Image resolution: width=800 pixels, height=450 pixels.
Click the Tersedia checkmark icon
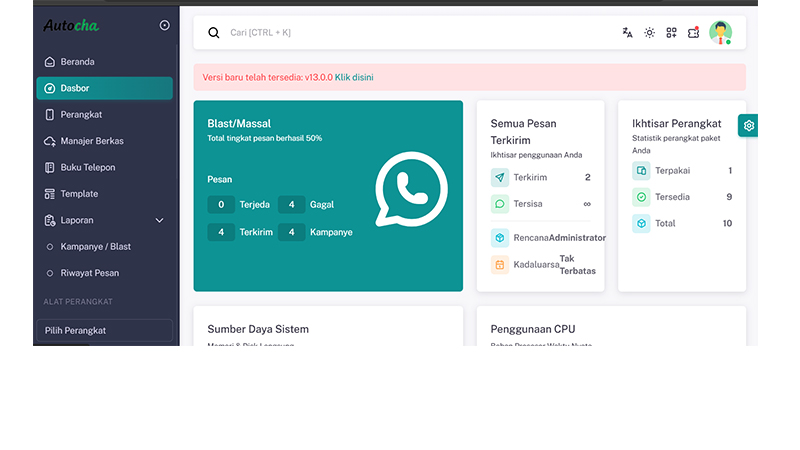tap(641, 197)
